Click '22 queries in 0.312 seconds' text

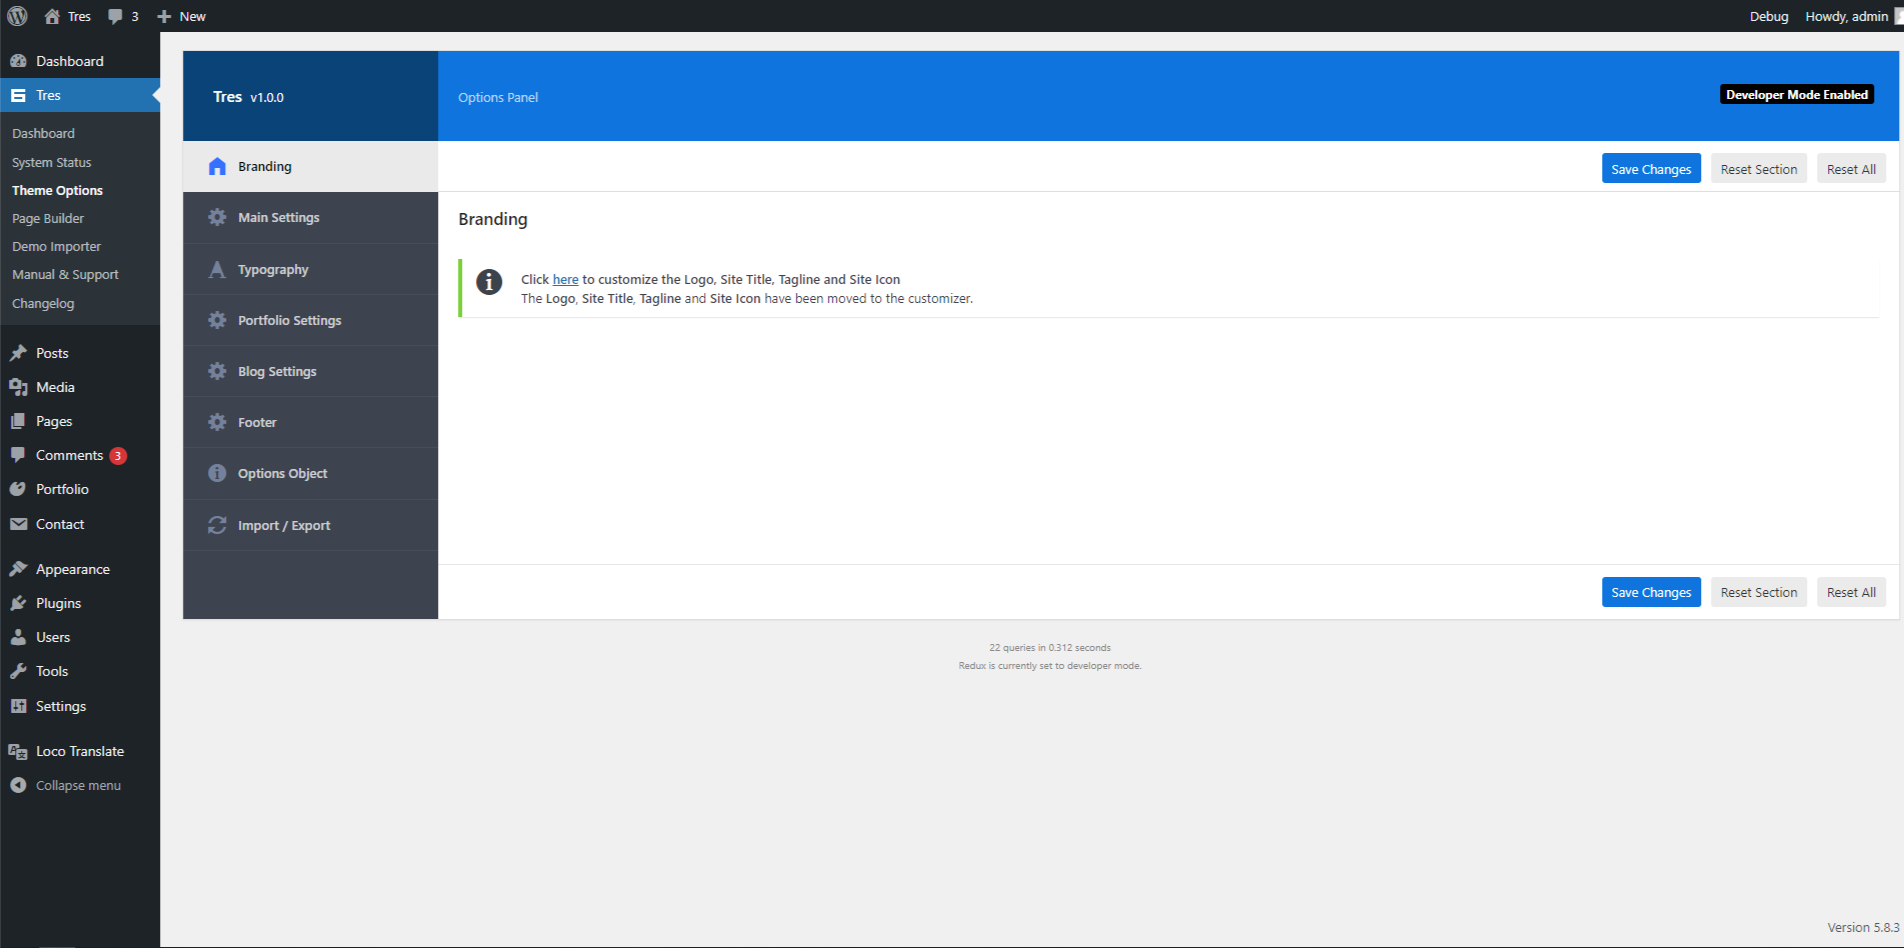(x=1050, y=648)
